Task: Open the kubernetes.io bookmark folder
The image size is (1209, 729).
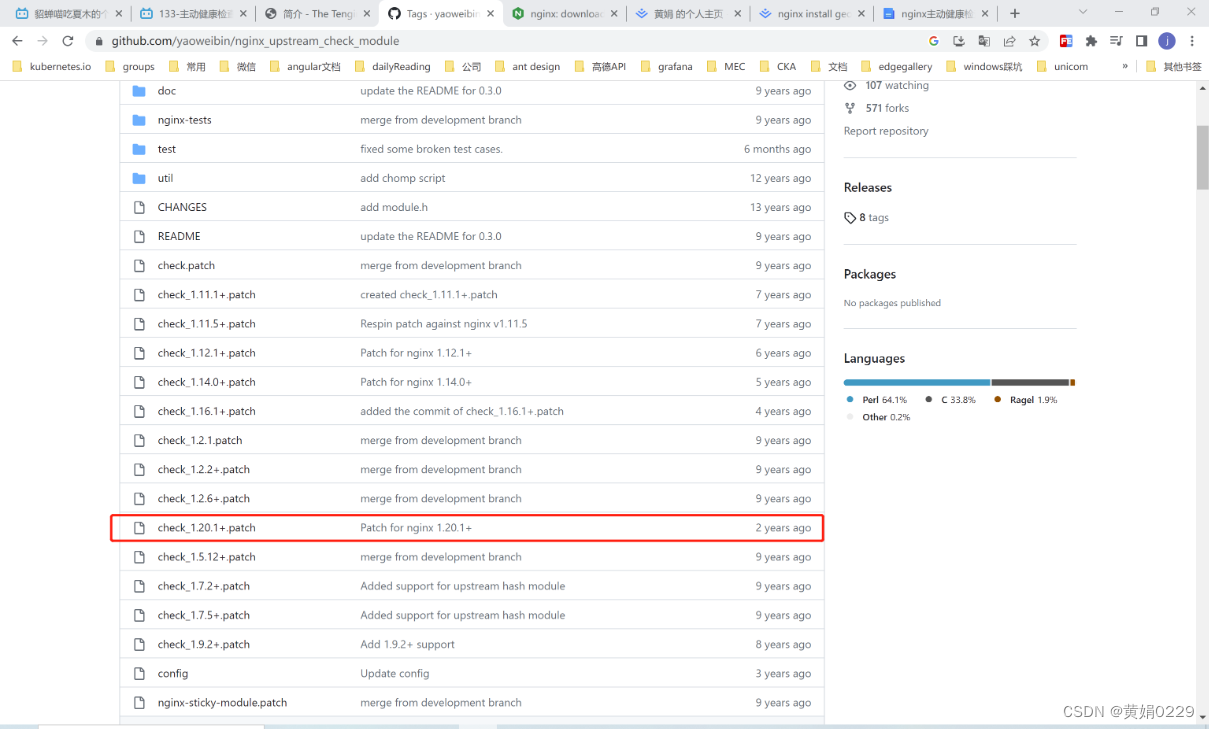Action: [x=51, y=66]
